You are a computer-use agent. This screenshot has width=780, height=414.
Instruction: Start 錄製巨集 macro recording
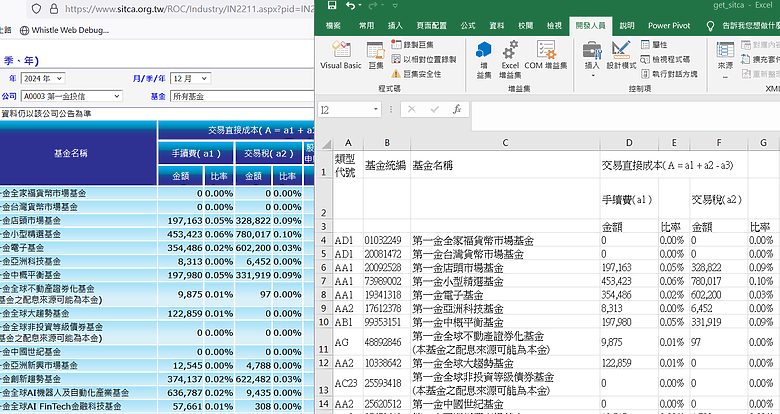coord(412,45)
